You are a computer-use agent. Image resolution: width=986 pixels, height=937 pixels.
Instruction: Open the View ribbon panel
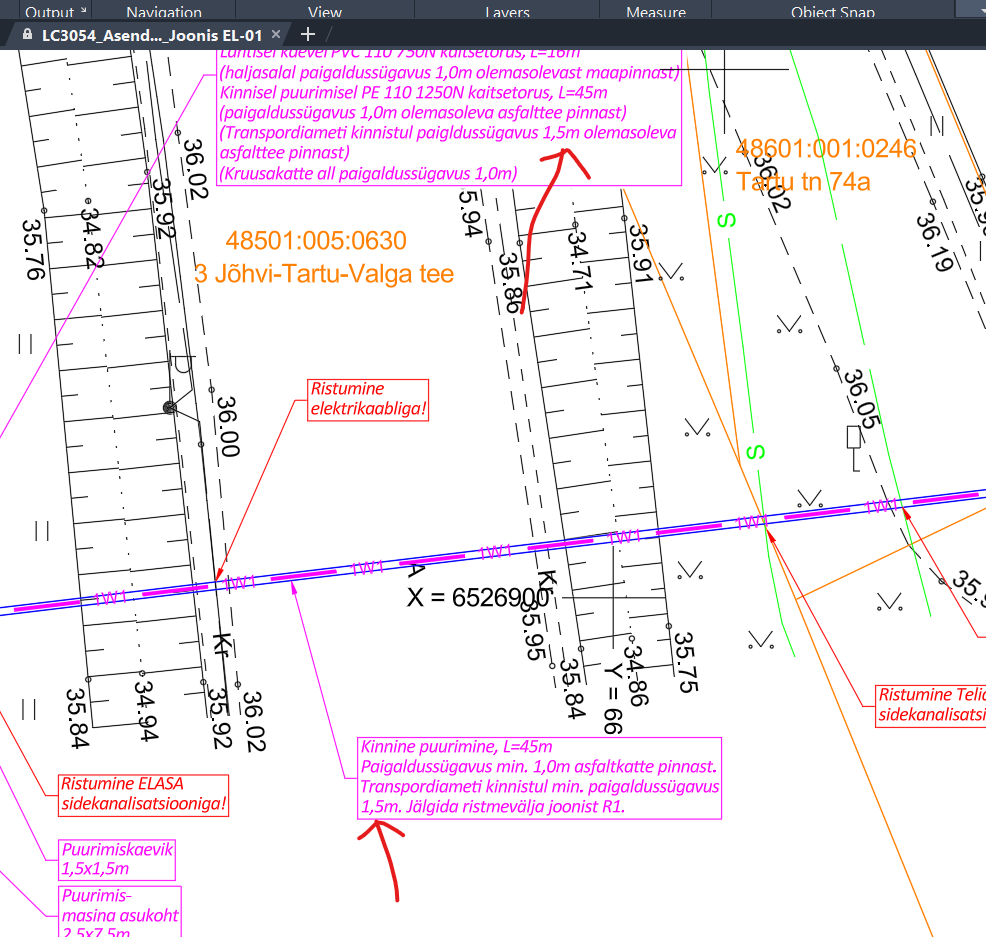(x=325, y=13)
